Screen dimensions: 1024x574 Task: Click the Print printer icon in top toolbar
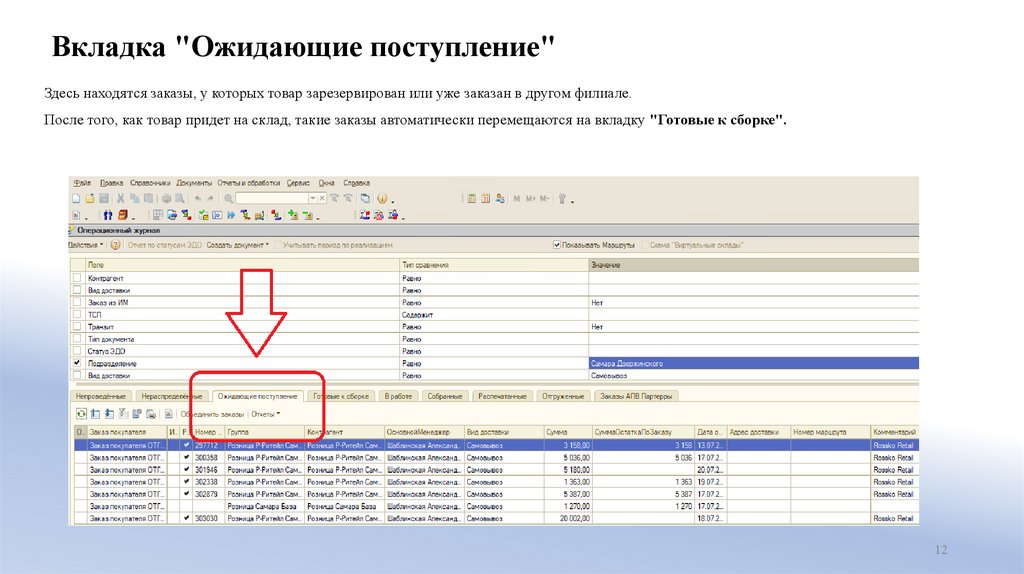(x=167, y=199)
